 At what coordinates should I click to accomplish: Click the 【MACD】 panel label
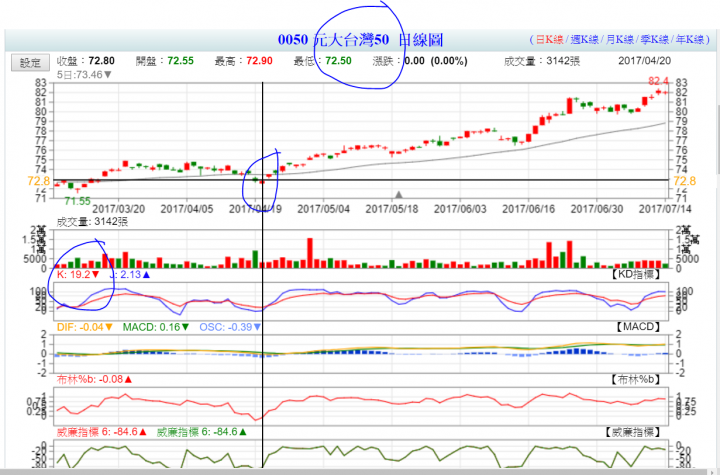pos(638,327)
